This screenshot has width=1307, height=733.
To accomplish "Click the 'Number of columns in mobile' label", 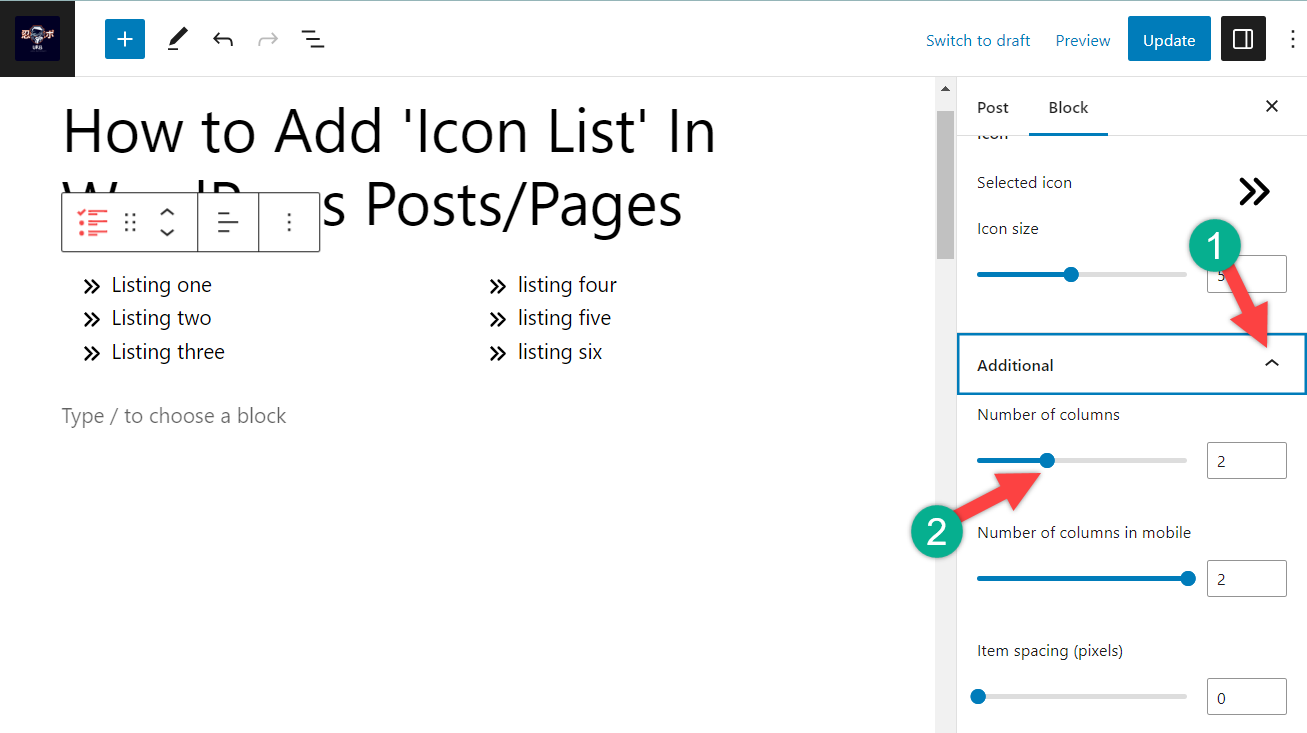I will [x=1084, y=532].
